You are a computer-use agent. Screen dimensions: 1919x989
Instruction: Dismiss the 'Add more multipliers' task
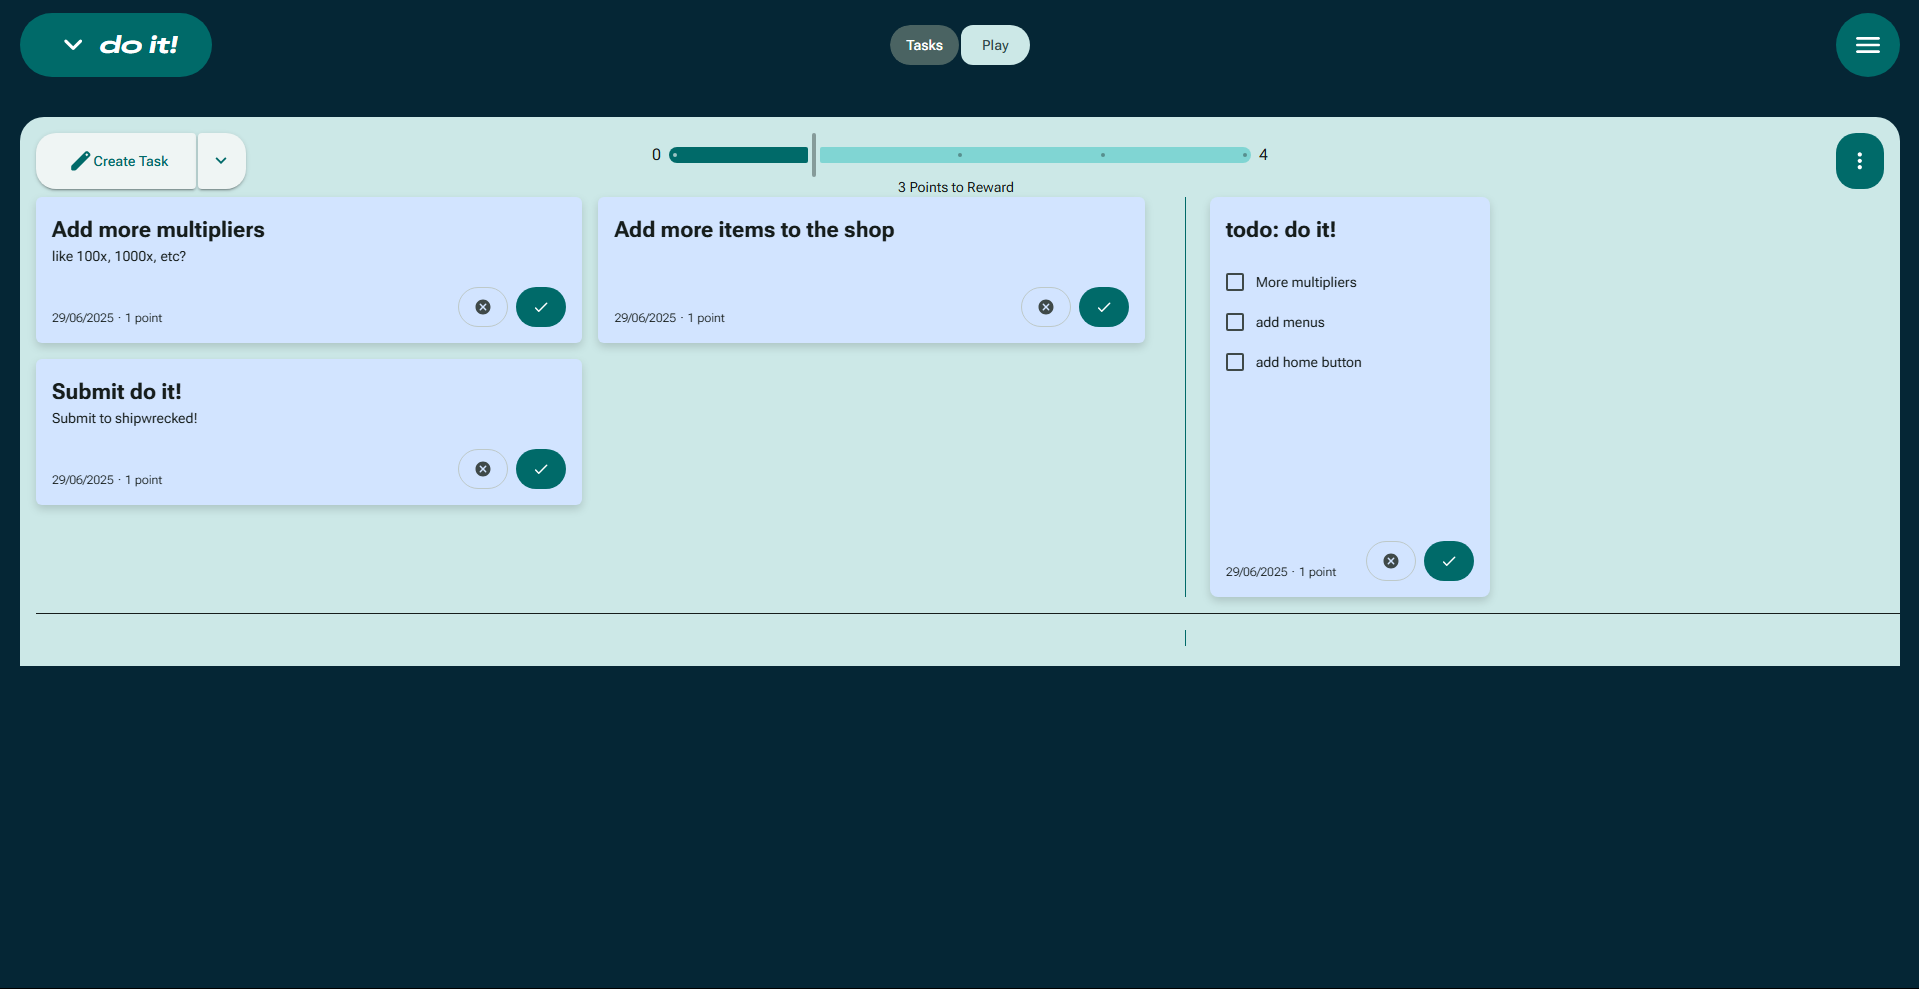pos(483,307)
